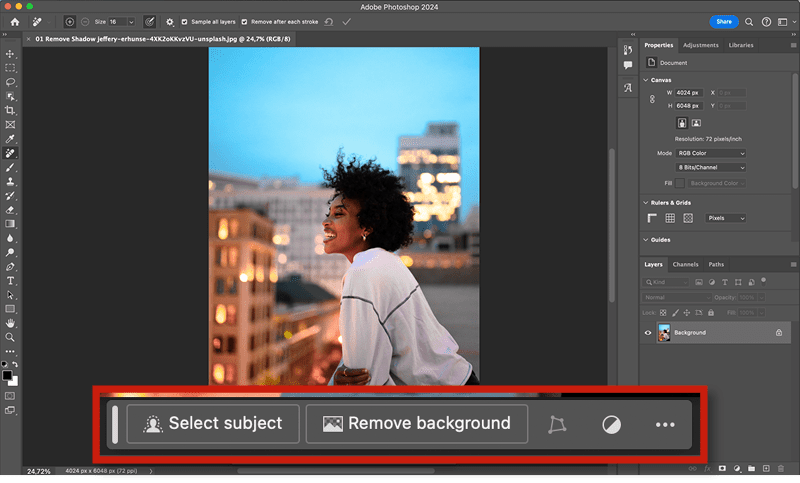Set canvas orientation to landscape
Image resolution: width=800 pixels, height=483 pixels.
[x=696, y=123]
